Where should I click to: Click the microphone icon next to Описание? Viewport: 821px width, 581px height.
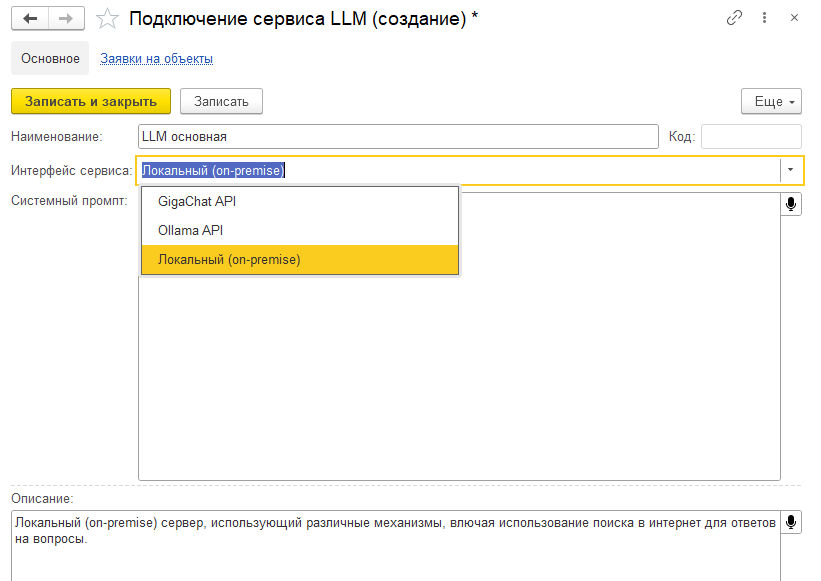tap(791, 521)
